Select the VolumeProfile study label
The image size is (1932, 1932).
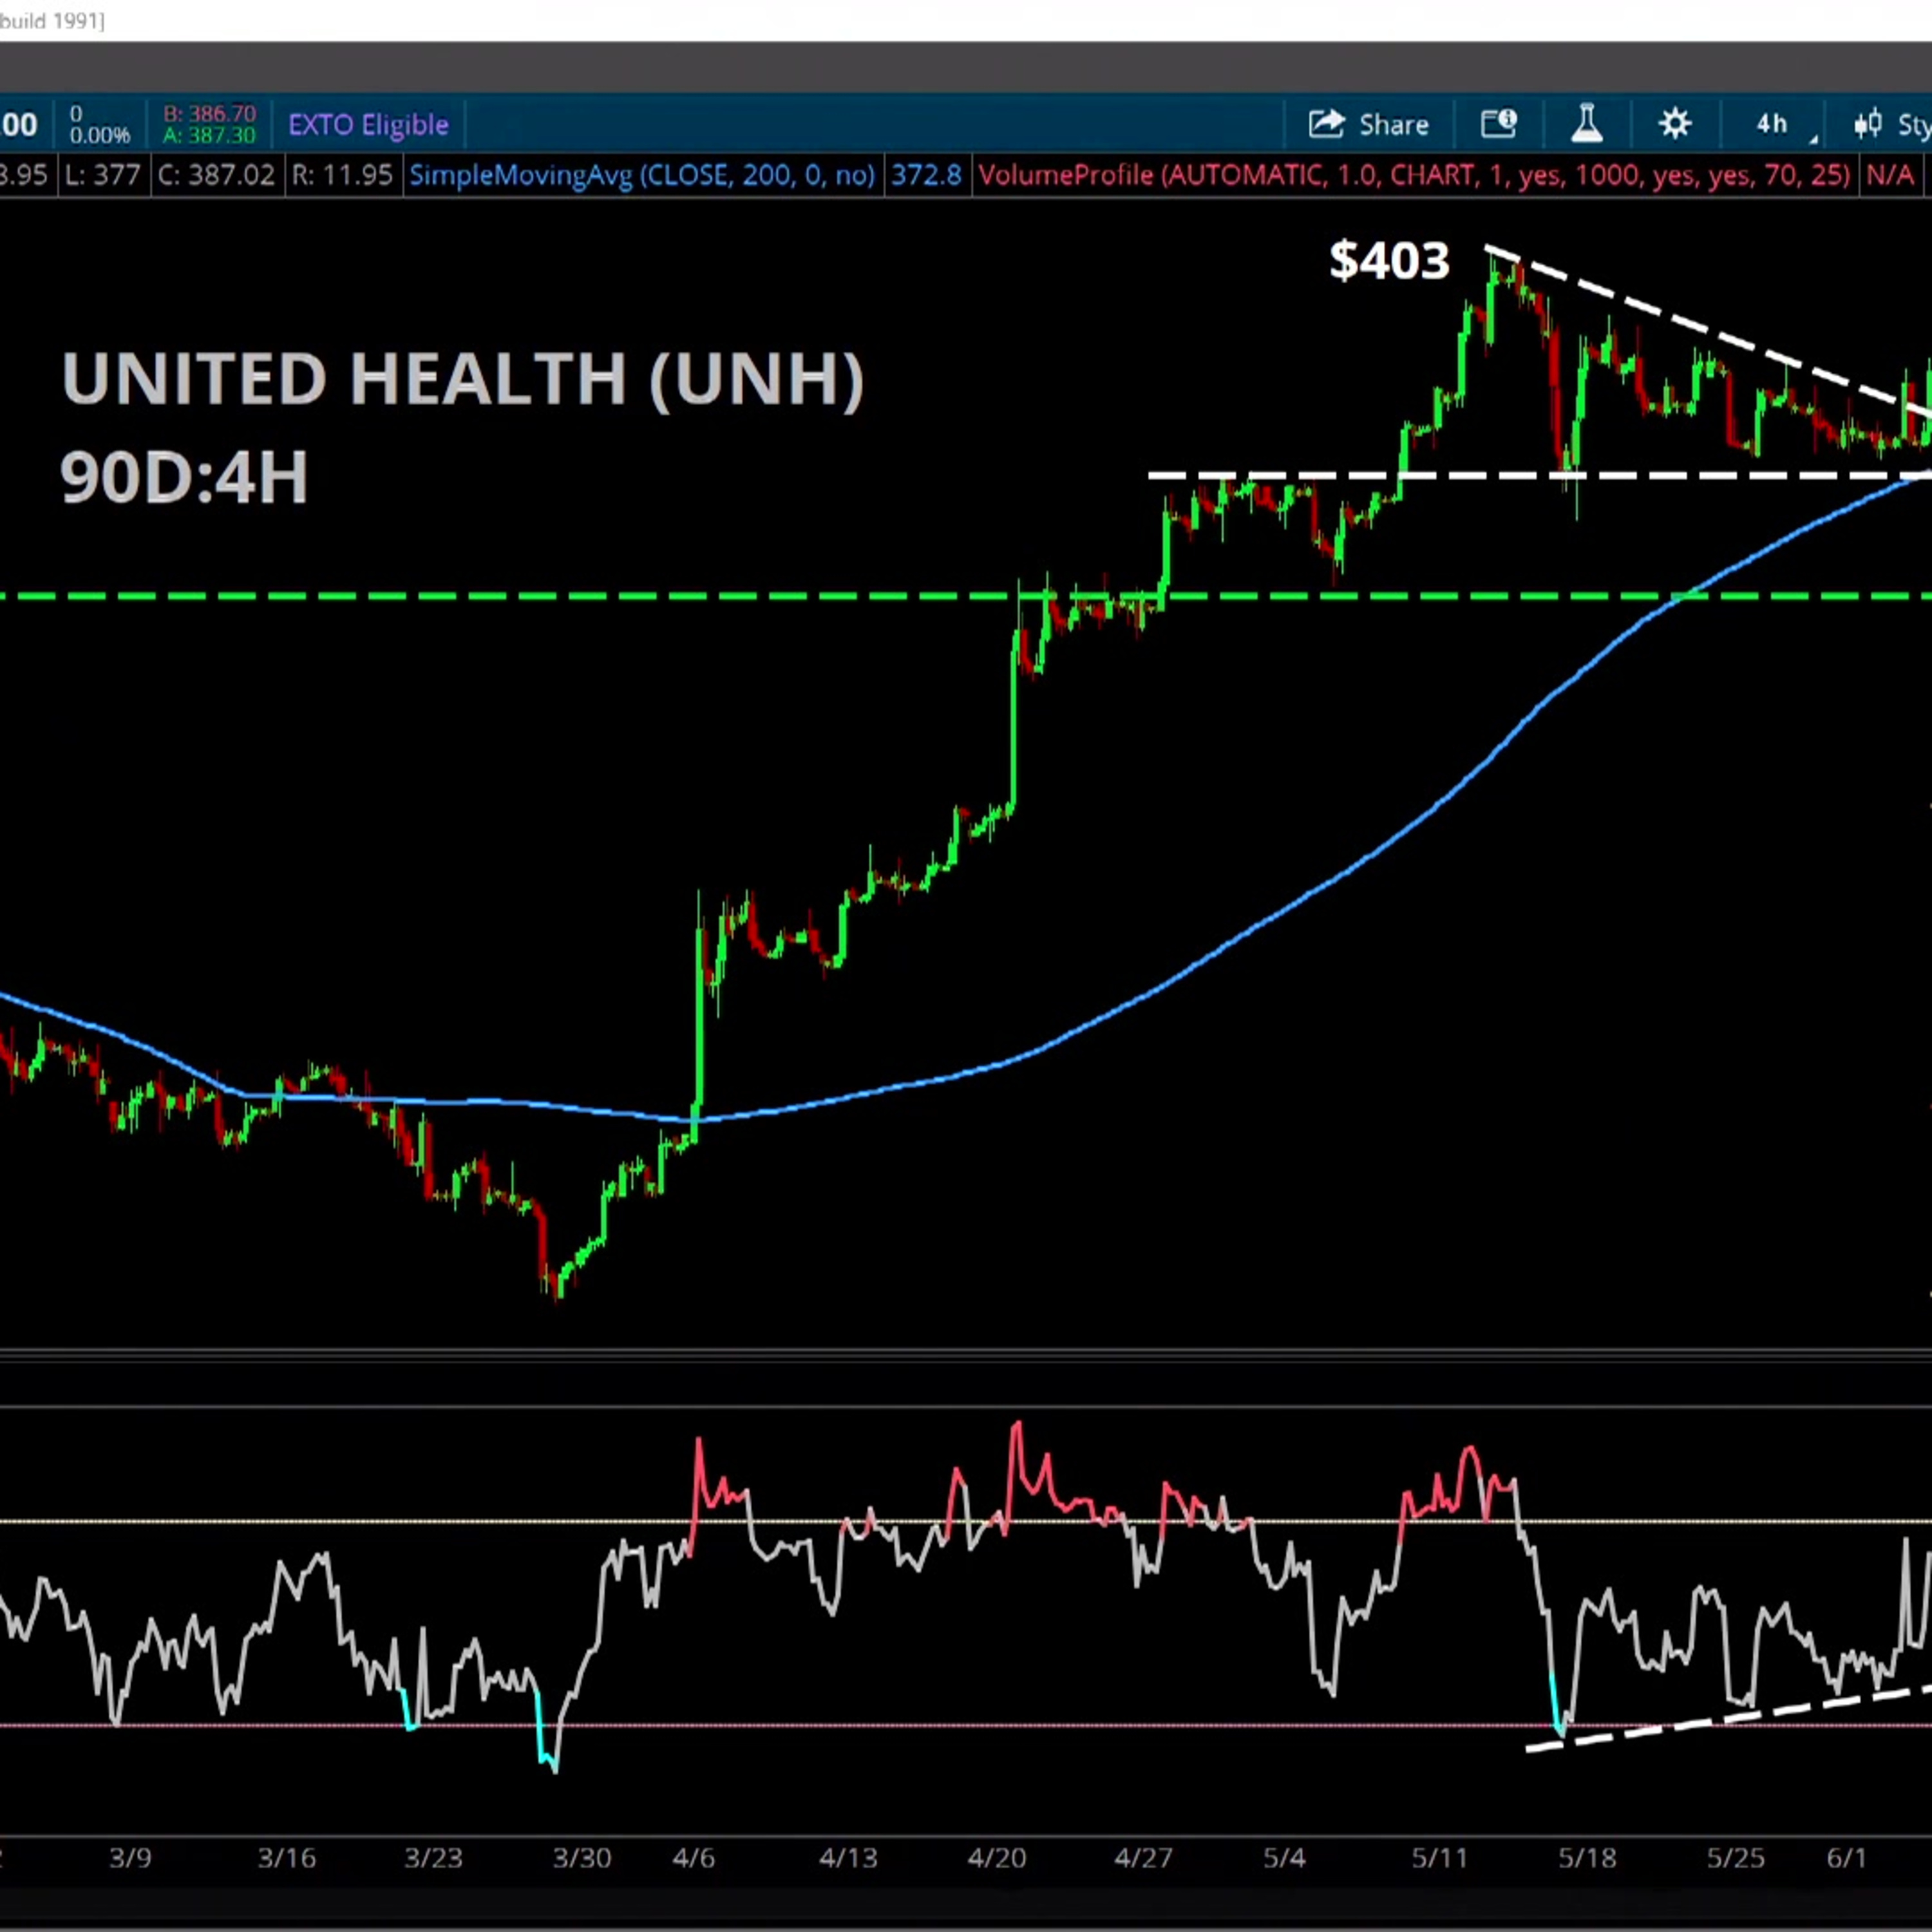click(1414, 176)
